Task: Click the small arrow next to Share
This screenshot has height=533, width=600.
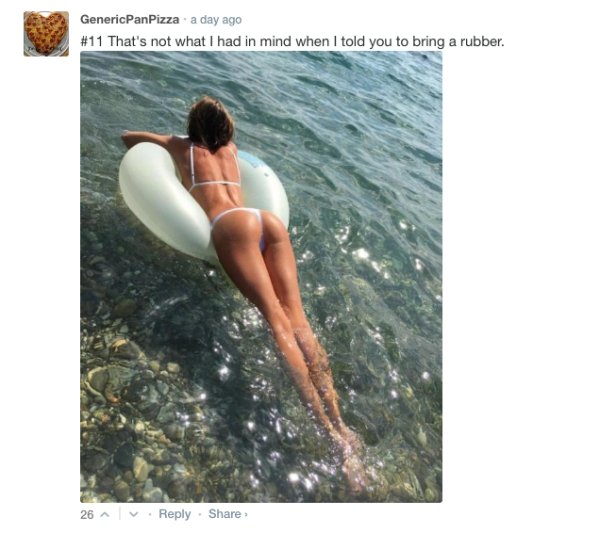Action: coord(246,515)
